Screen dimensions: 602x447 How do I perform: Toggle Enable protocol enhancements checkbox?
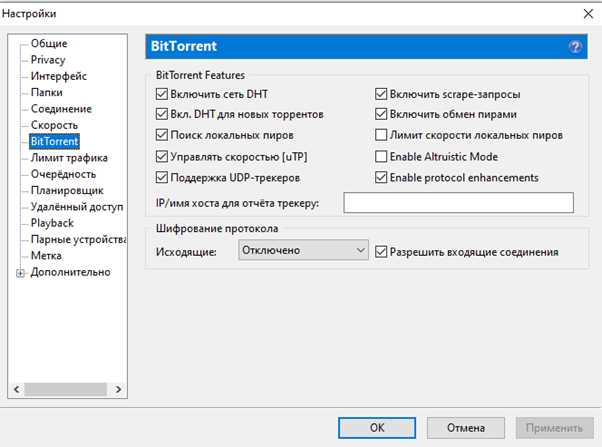pos(381,177)
